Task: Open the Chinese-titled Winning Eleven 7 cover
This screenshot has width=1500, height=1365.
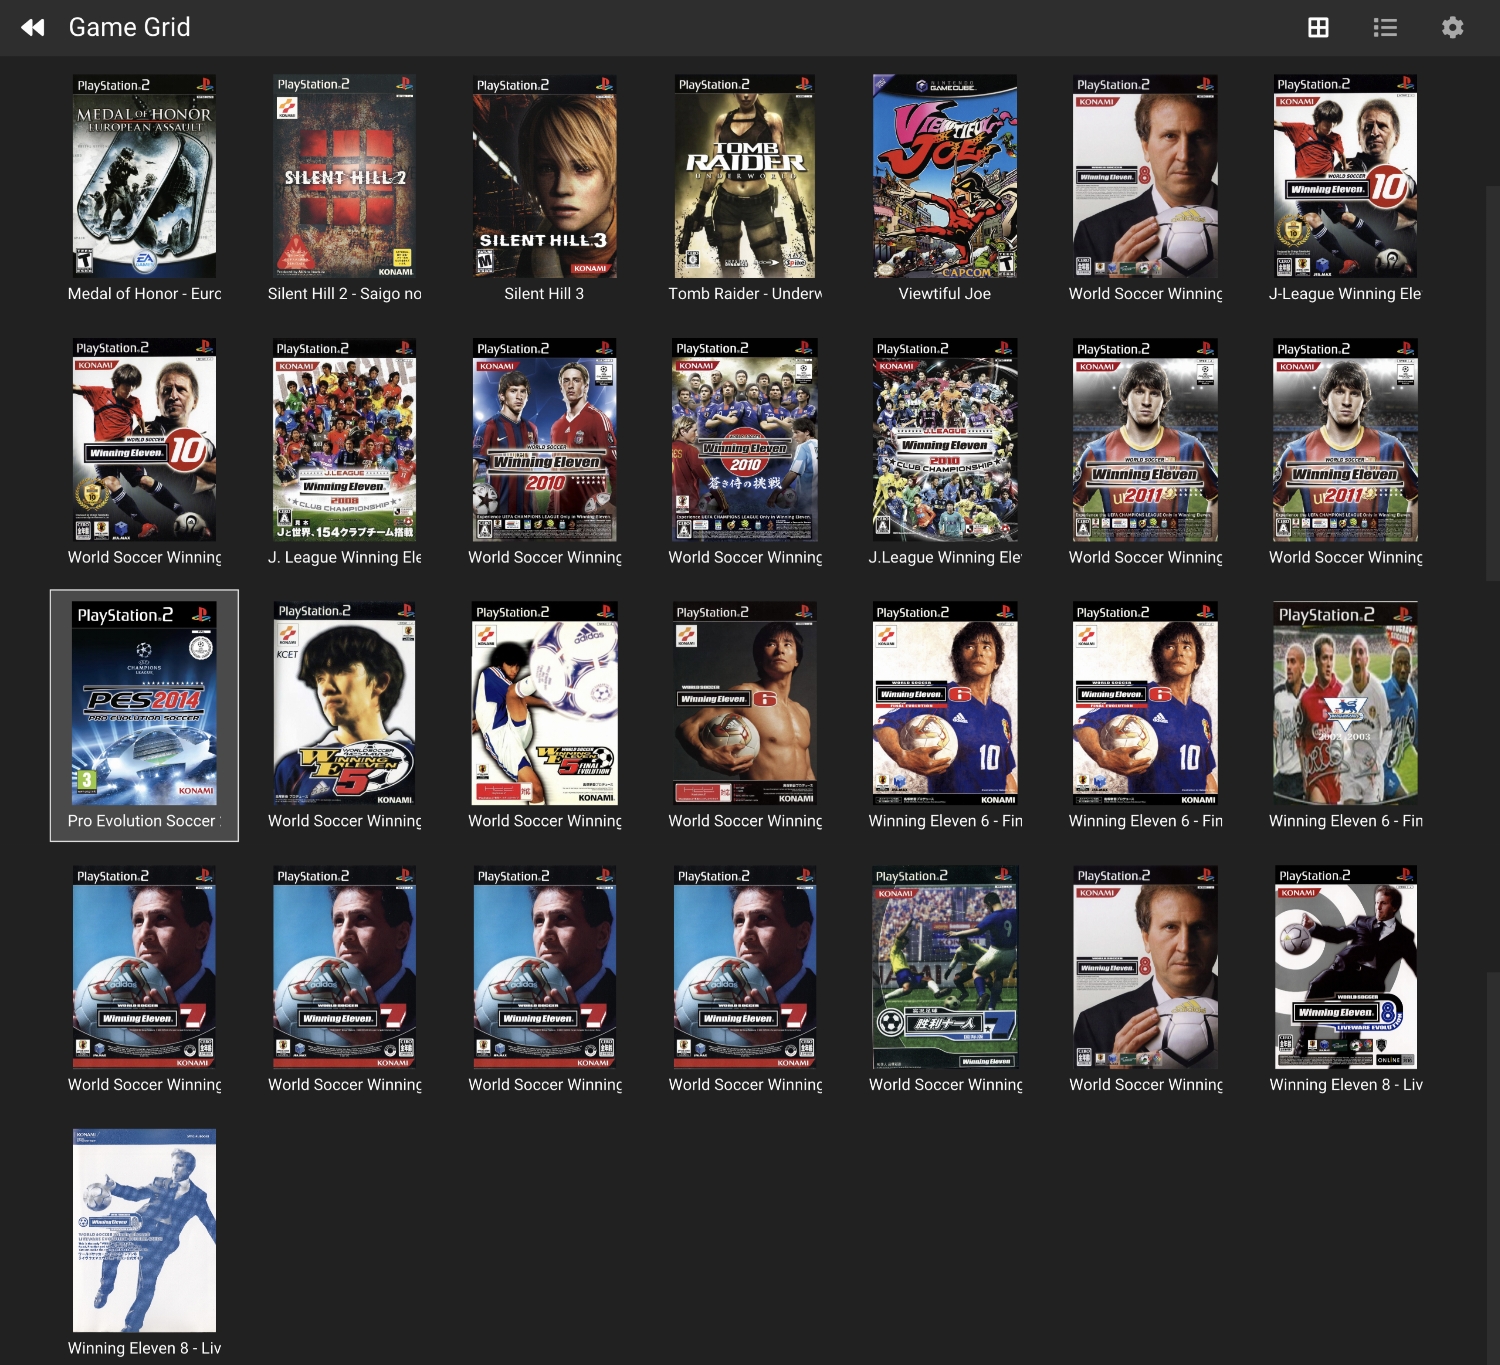Action: click(945, 967)
